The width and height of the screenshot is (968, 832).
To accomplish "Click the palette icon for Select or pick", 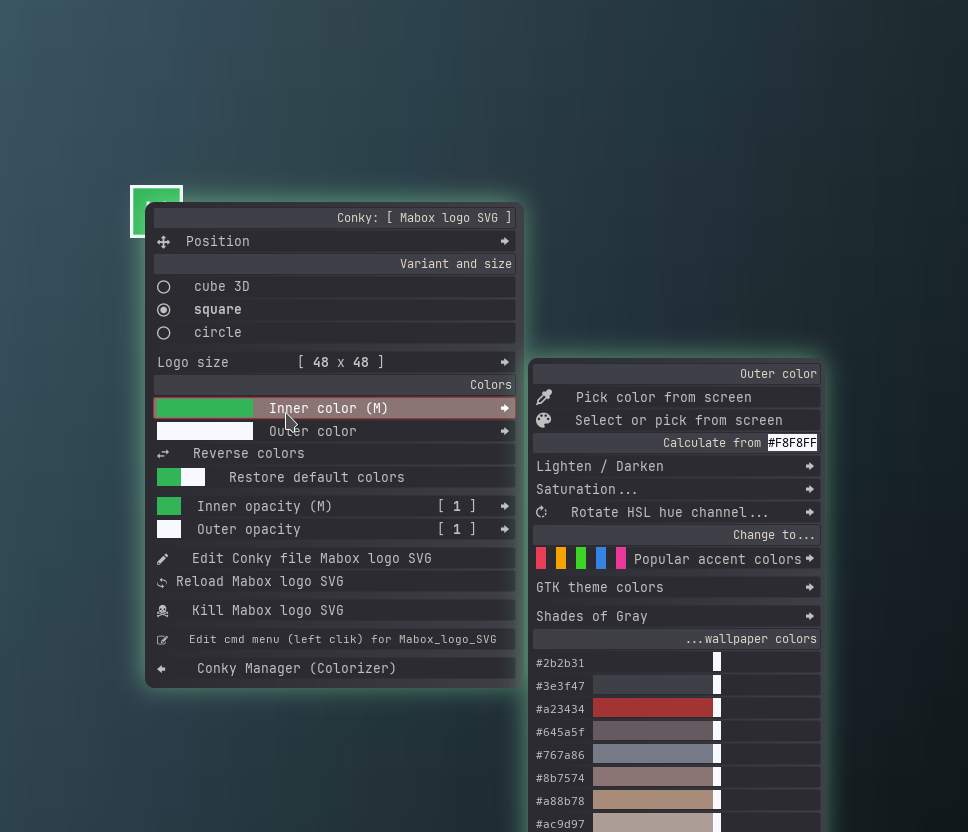I will click(x=544, y=420).
